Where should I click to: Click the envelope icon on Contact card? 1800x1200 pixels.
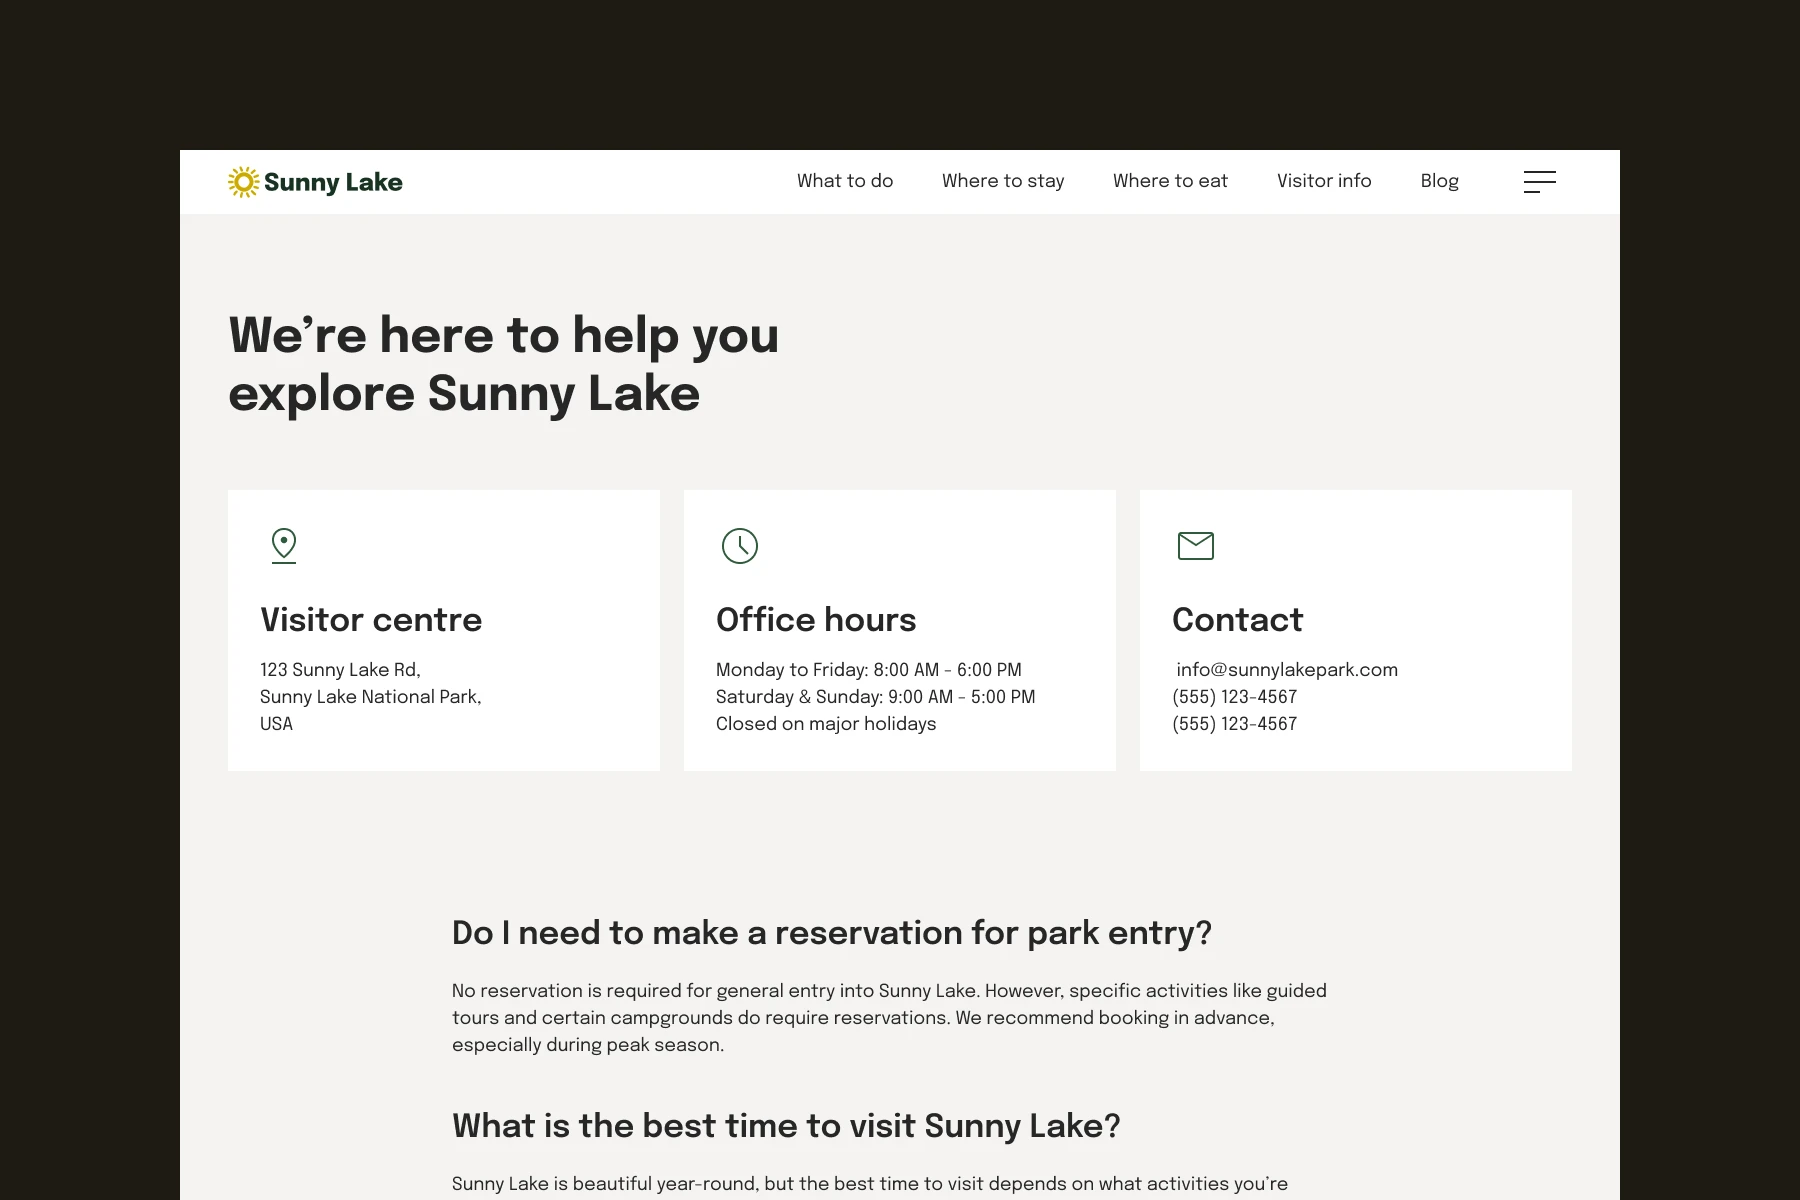(1195, 545)
